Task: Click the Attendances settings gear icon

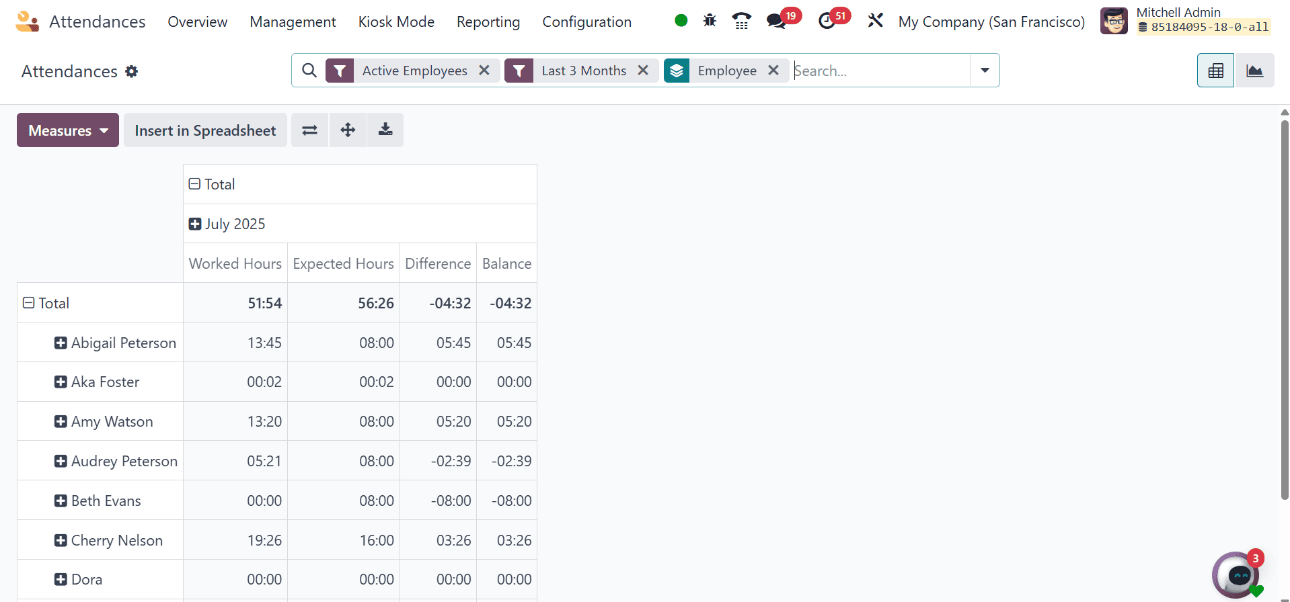Action: pyautogui.click(x=131, y=72)
